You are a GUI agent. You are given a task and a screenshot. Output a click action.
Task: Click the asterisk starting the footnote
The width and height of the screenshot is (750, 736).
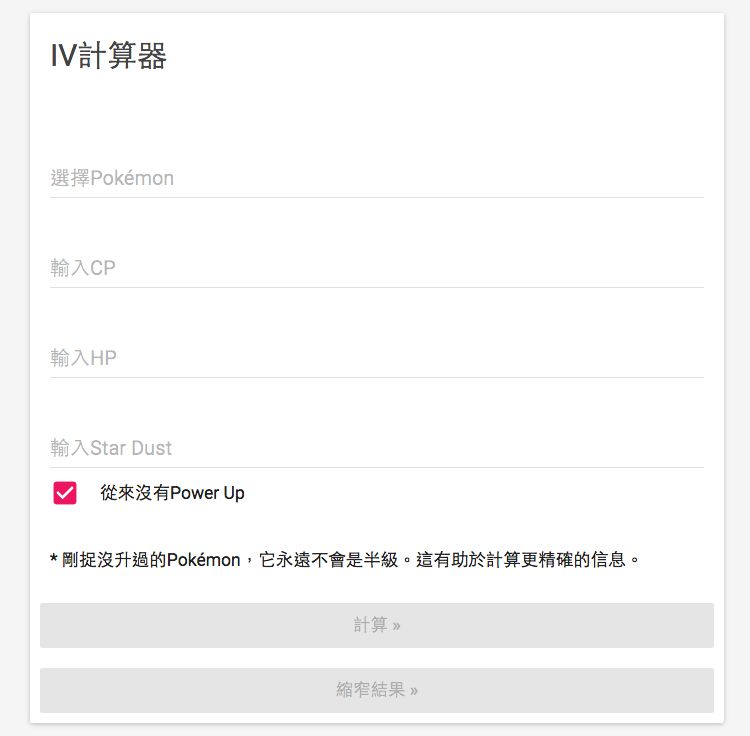(x=54, y=558)
